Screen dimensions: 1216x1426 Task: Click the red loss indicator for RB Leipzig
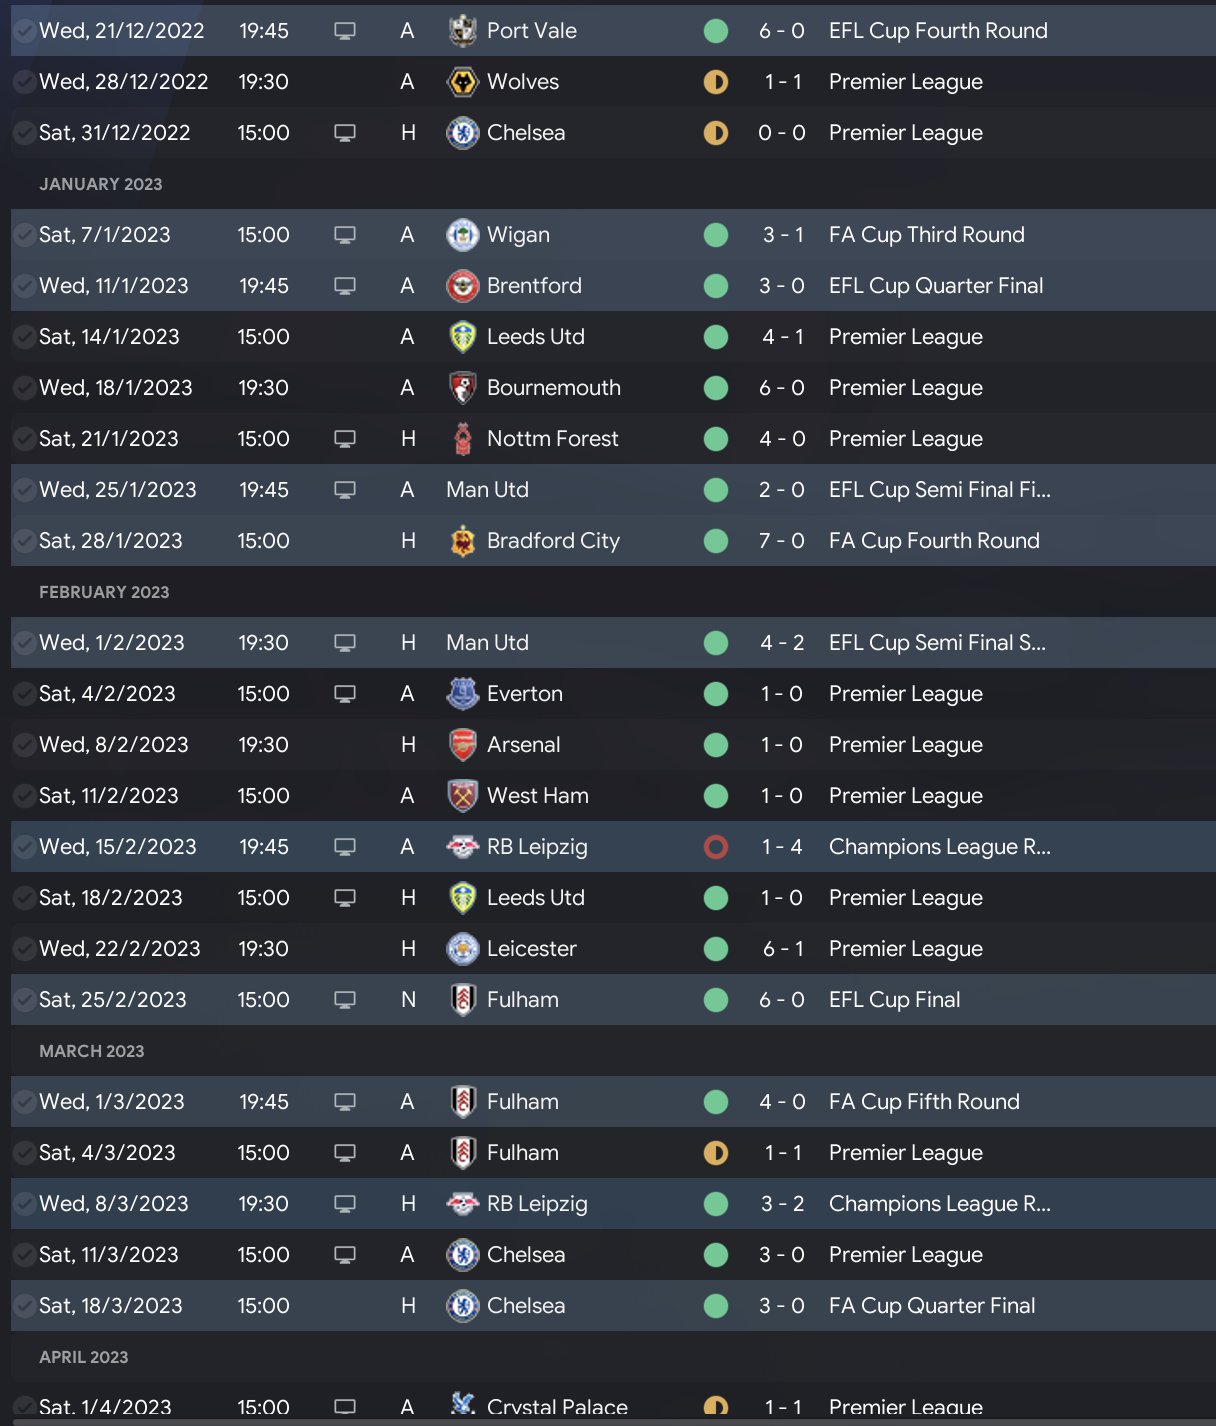tap(716, 847)
